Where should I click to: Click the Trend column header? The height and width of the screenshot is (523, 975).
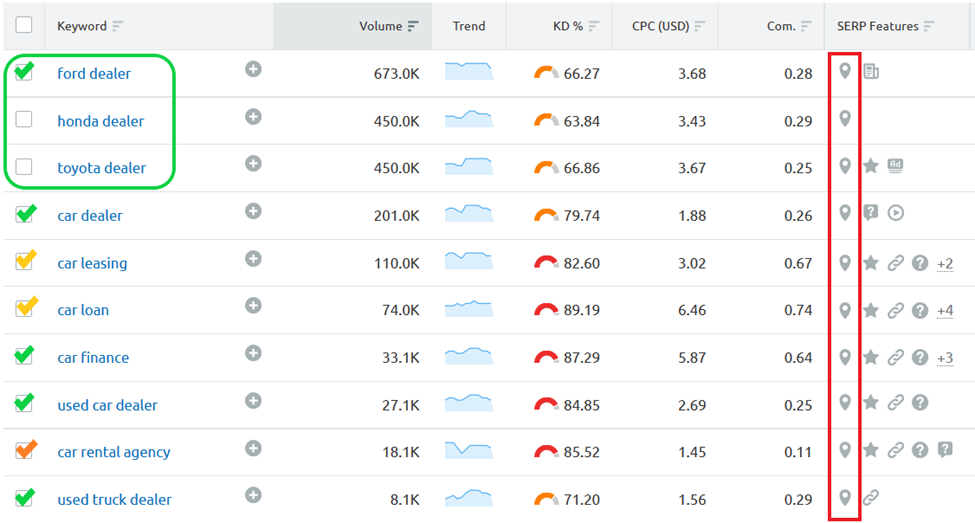click(469, 26)
